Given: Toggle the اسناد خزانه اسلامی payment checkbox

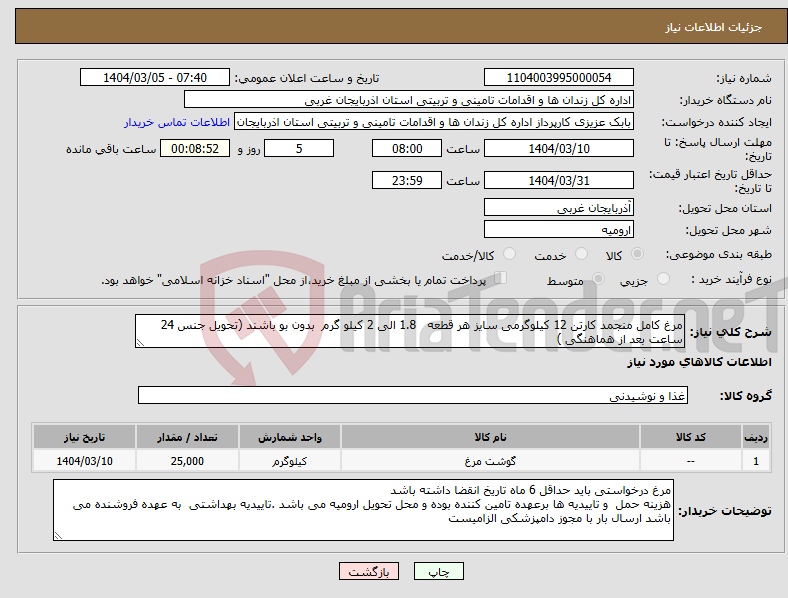Looking at the screenshot, I should pos(500,278).
